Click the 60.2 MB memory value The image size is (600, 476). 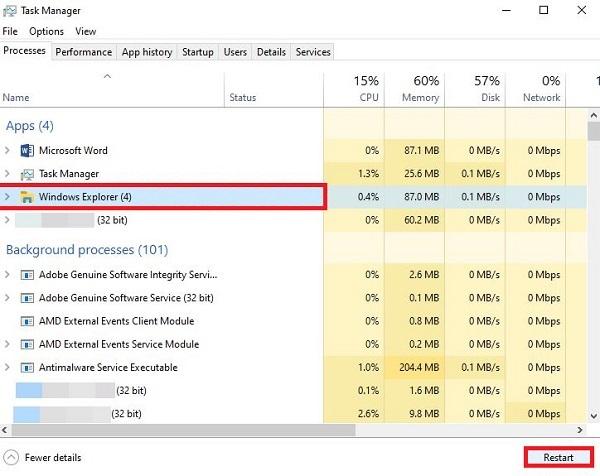[x=422, y=220]
